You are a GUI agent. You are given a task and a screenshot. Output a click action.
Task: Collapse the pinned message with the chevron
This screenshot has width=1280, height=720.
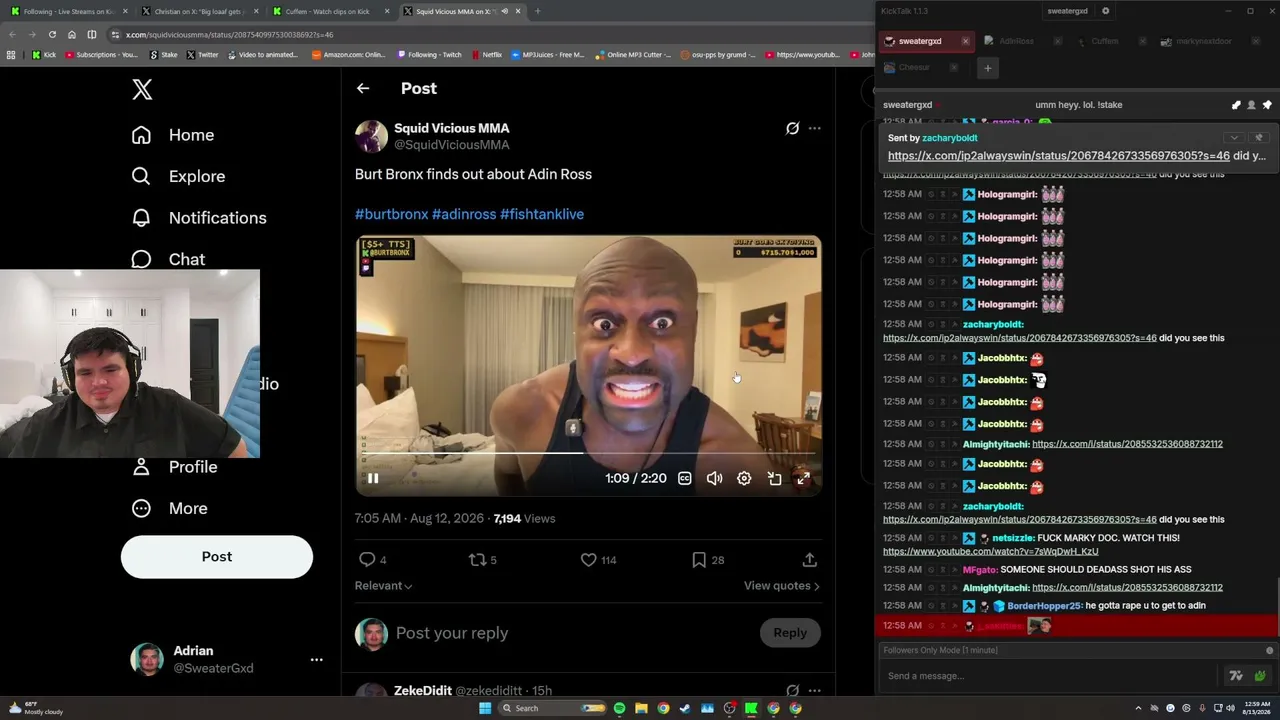1234,137
